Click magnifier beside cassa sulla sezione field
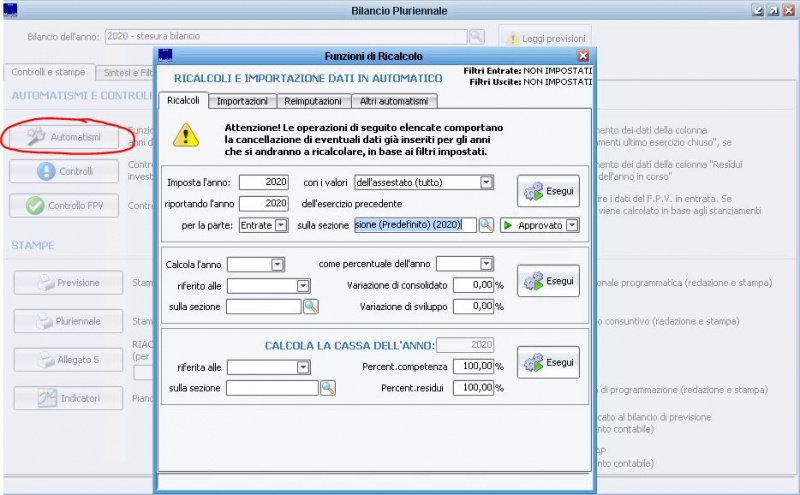 (x=327, y=387)
